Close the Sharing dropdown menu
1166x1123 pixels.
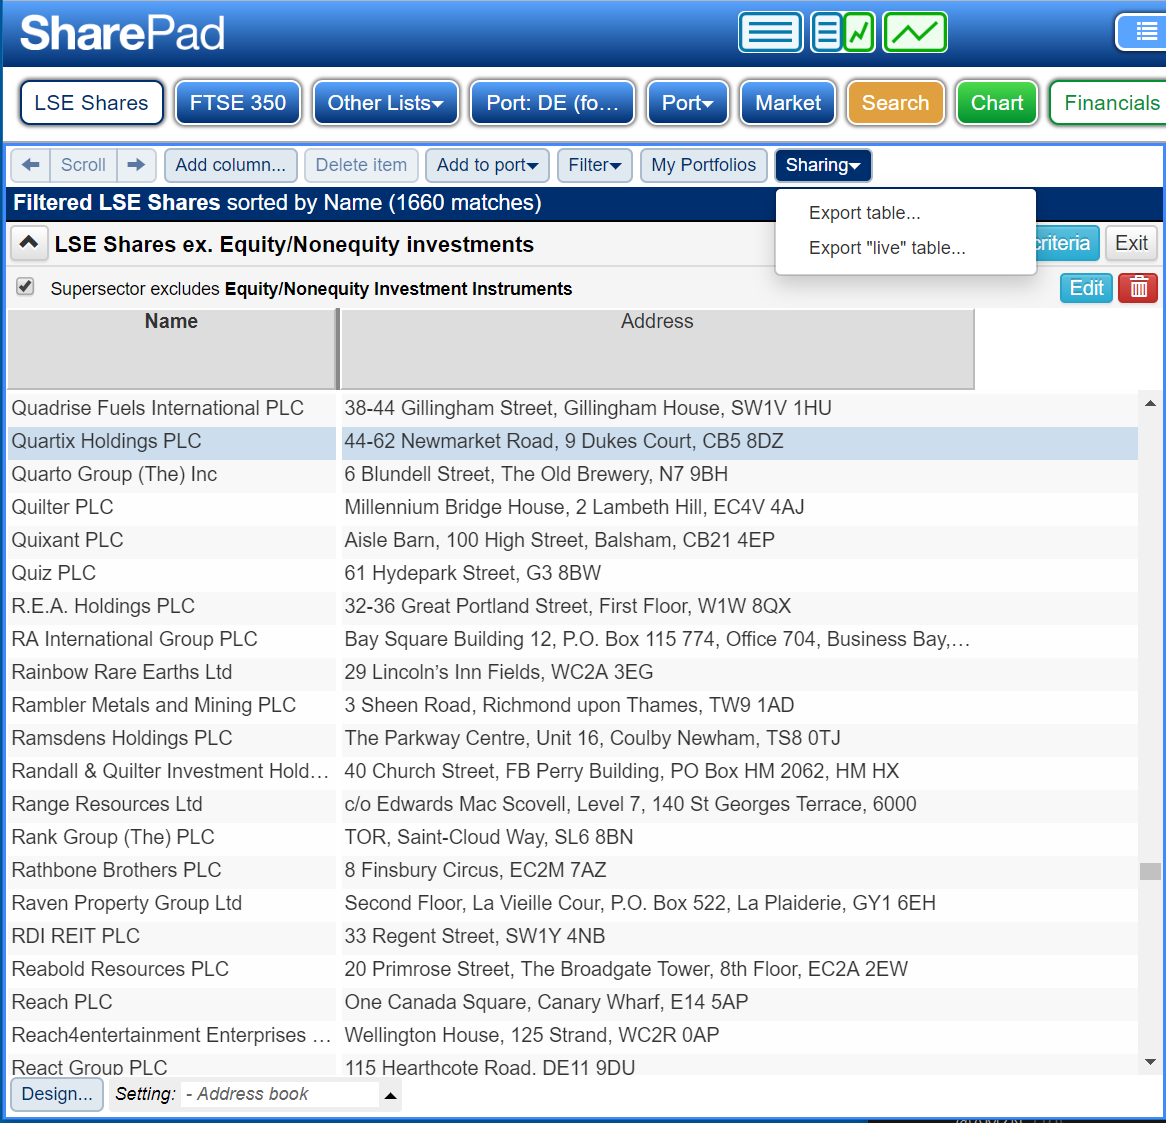(823, 165)
